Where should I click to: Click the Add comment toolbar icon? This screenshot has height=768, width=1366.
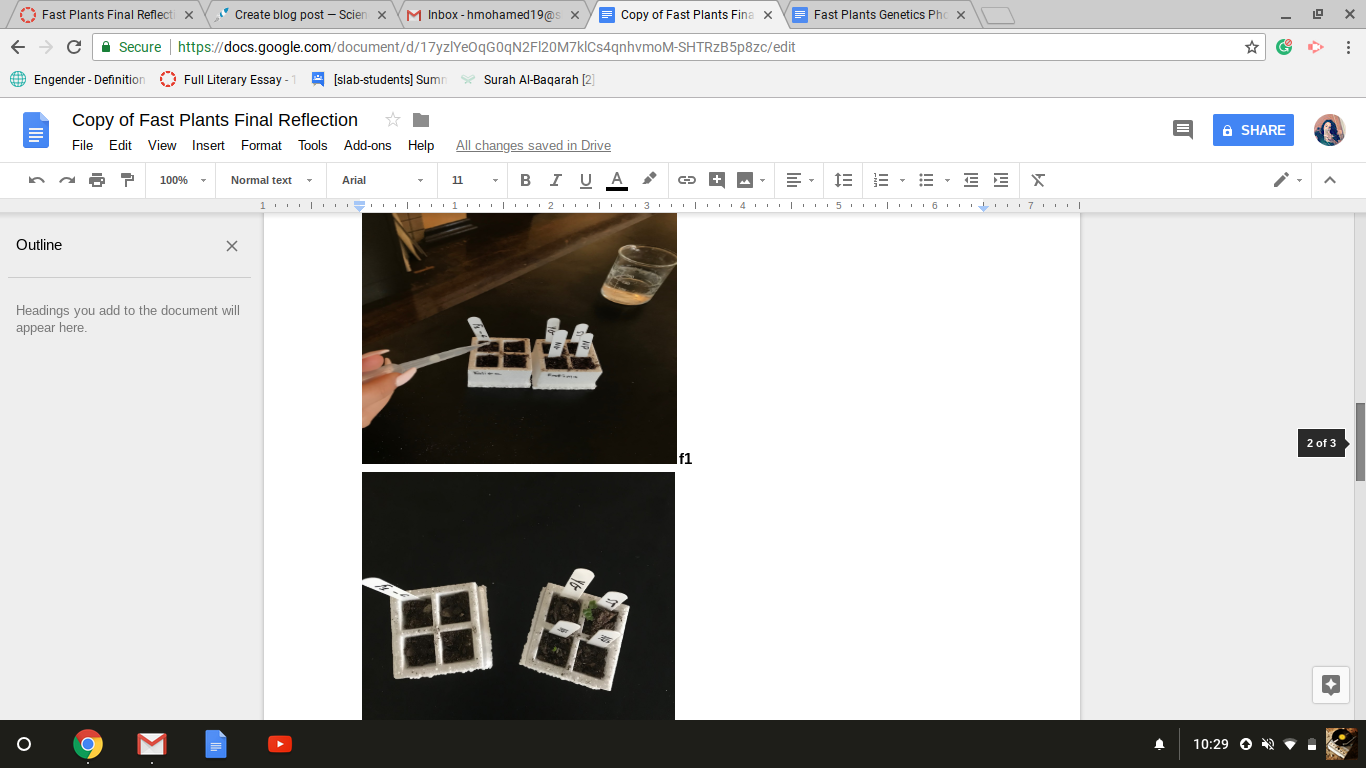pyautogui.click(x=717, y=180)
